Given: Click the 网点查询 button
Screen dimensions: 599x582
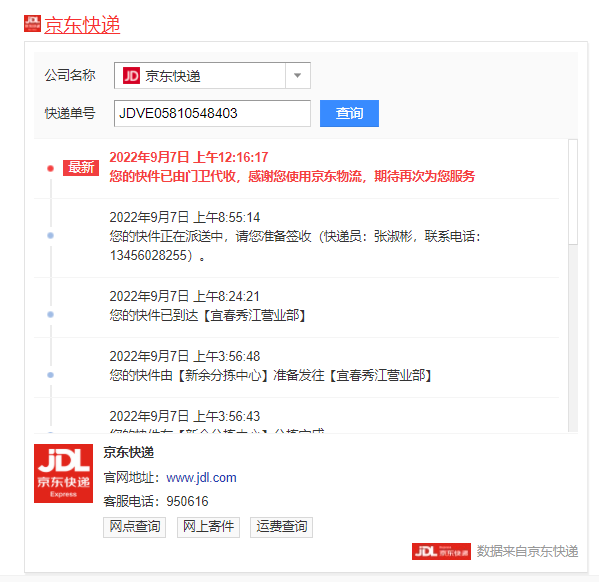Looking at the screenshot, I should tap(134, 527).
